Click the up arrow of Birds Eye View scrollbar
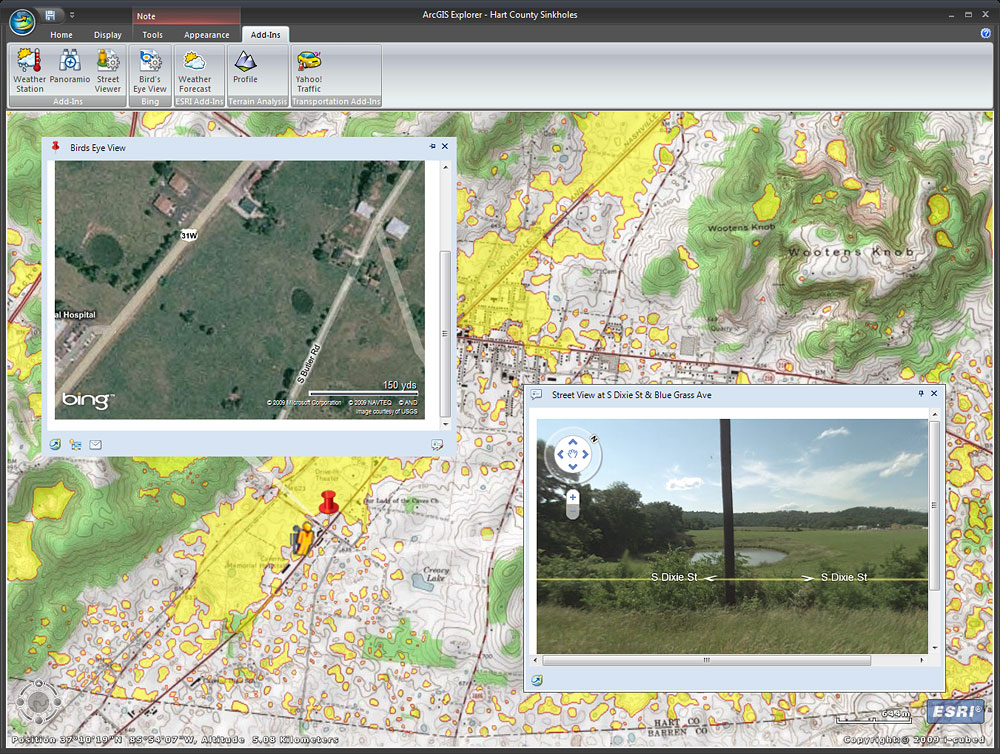The image size is (1000, 754). pos(445,167)
